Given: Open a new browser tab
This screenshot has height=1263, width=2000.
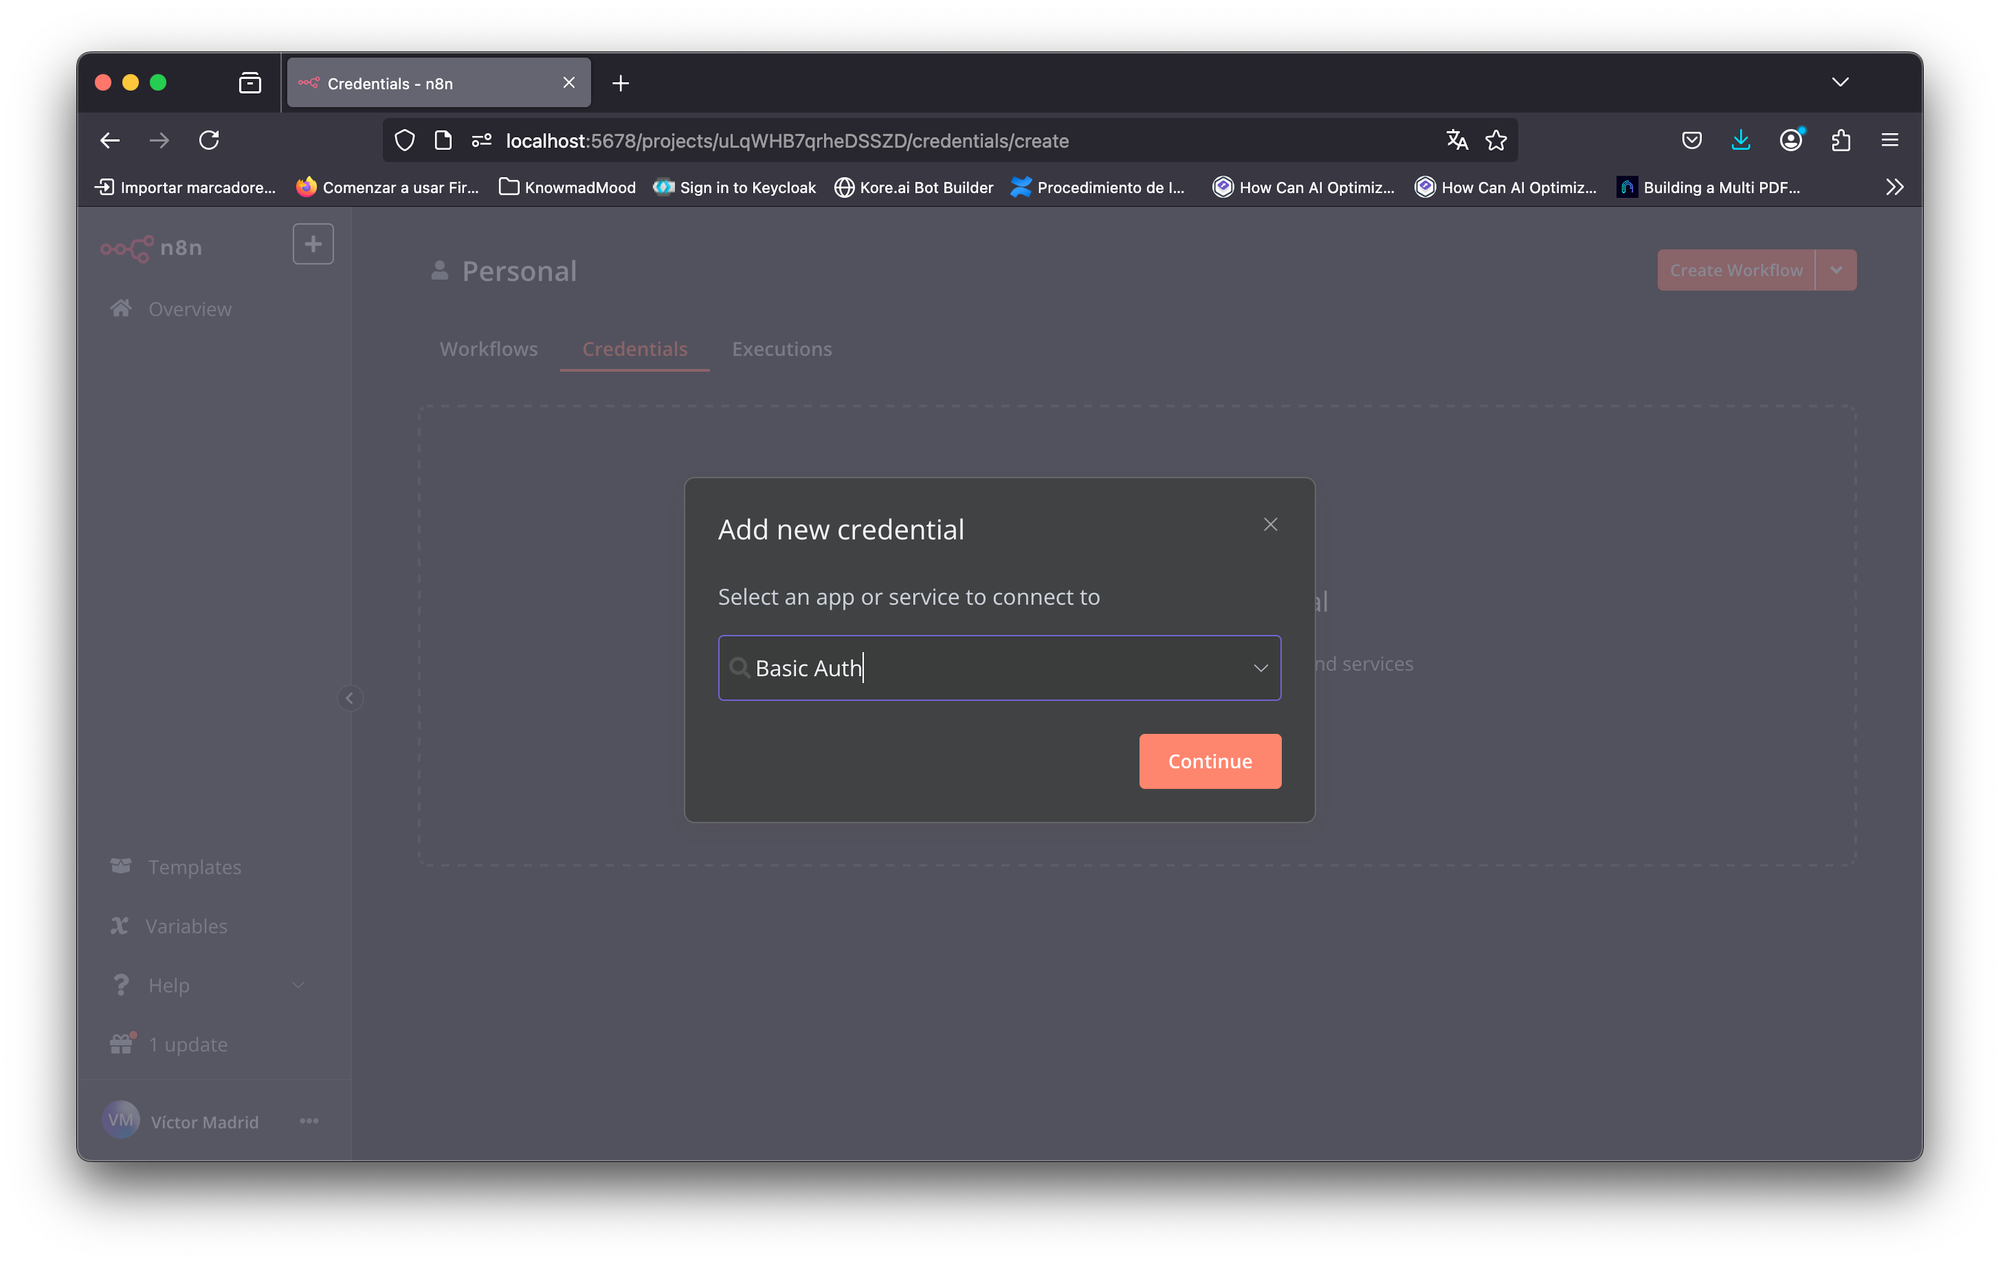Looking at the screenshot, I should click(620, 83).
